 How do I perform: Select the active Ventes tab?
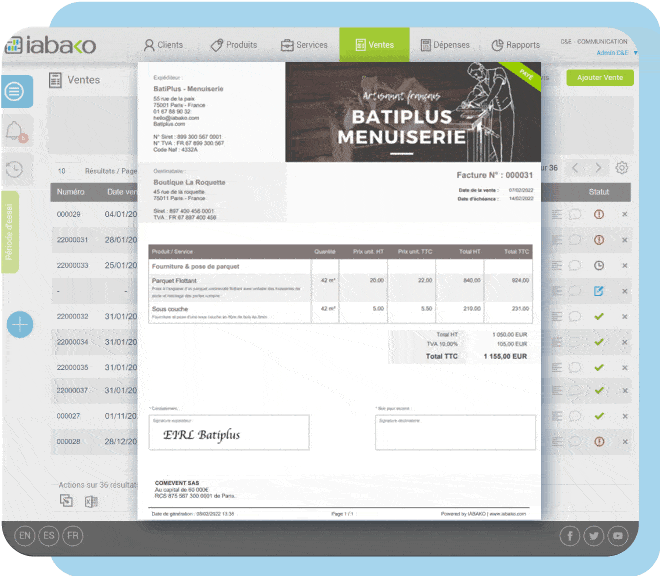point(374,45)
